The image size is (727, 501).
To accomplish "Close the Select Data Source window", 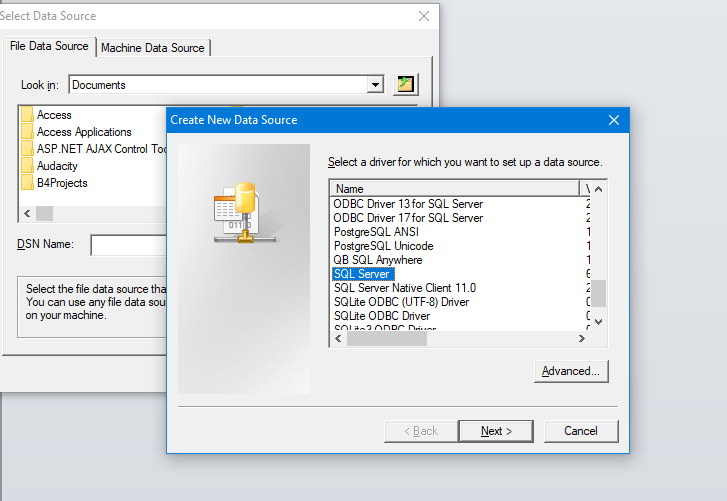I will [424, 16].
